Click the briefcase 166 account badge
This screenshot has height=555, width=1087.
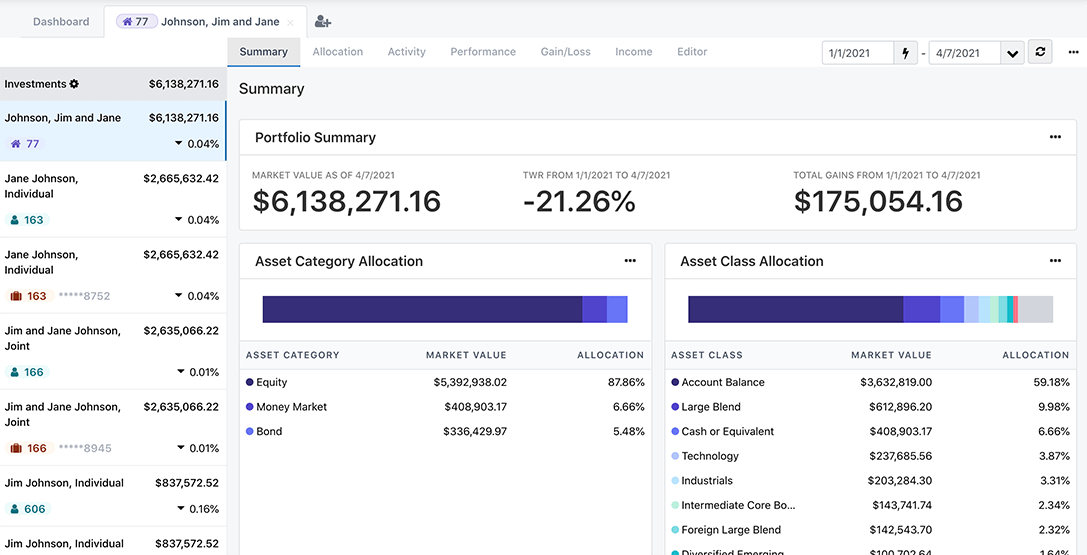(29, 448)
